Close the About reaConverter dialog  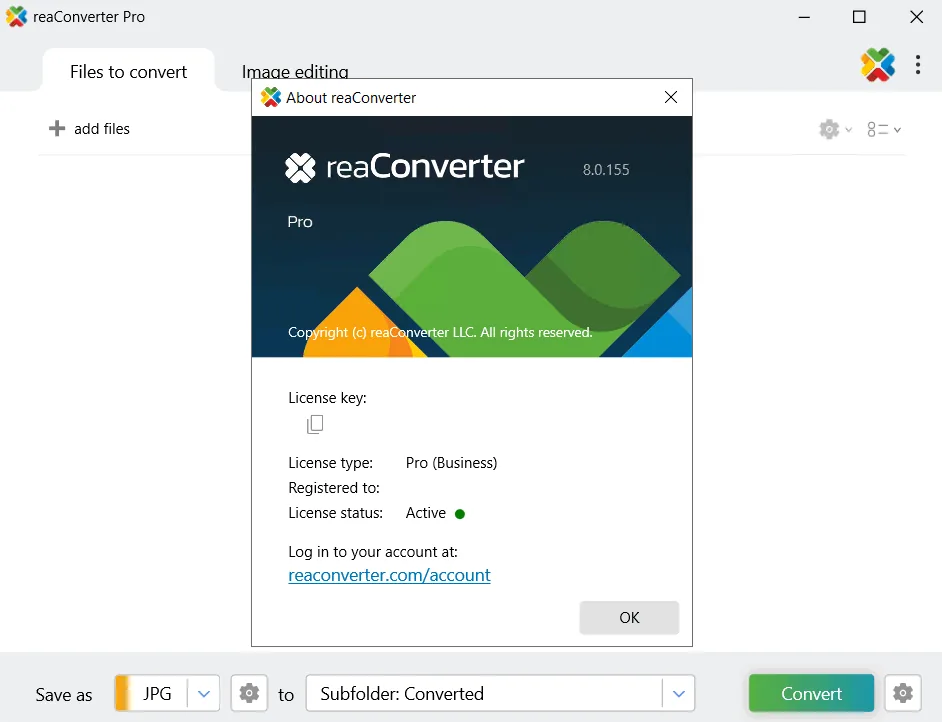pyautogui.click(x=670, y=97)
